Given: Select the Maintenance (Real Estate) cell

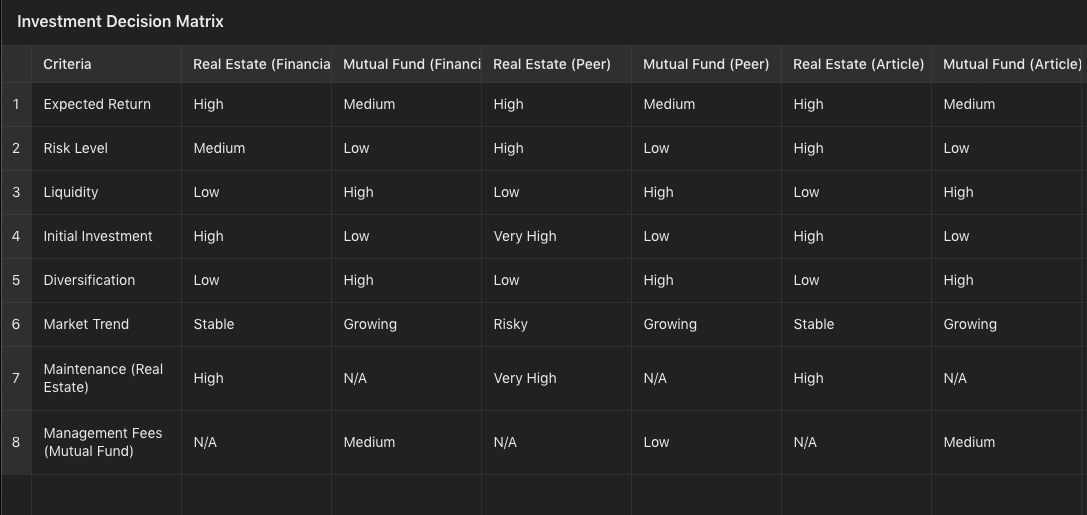Looking at the screenshot, I should (x=106, y=378).
